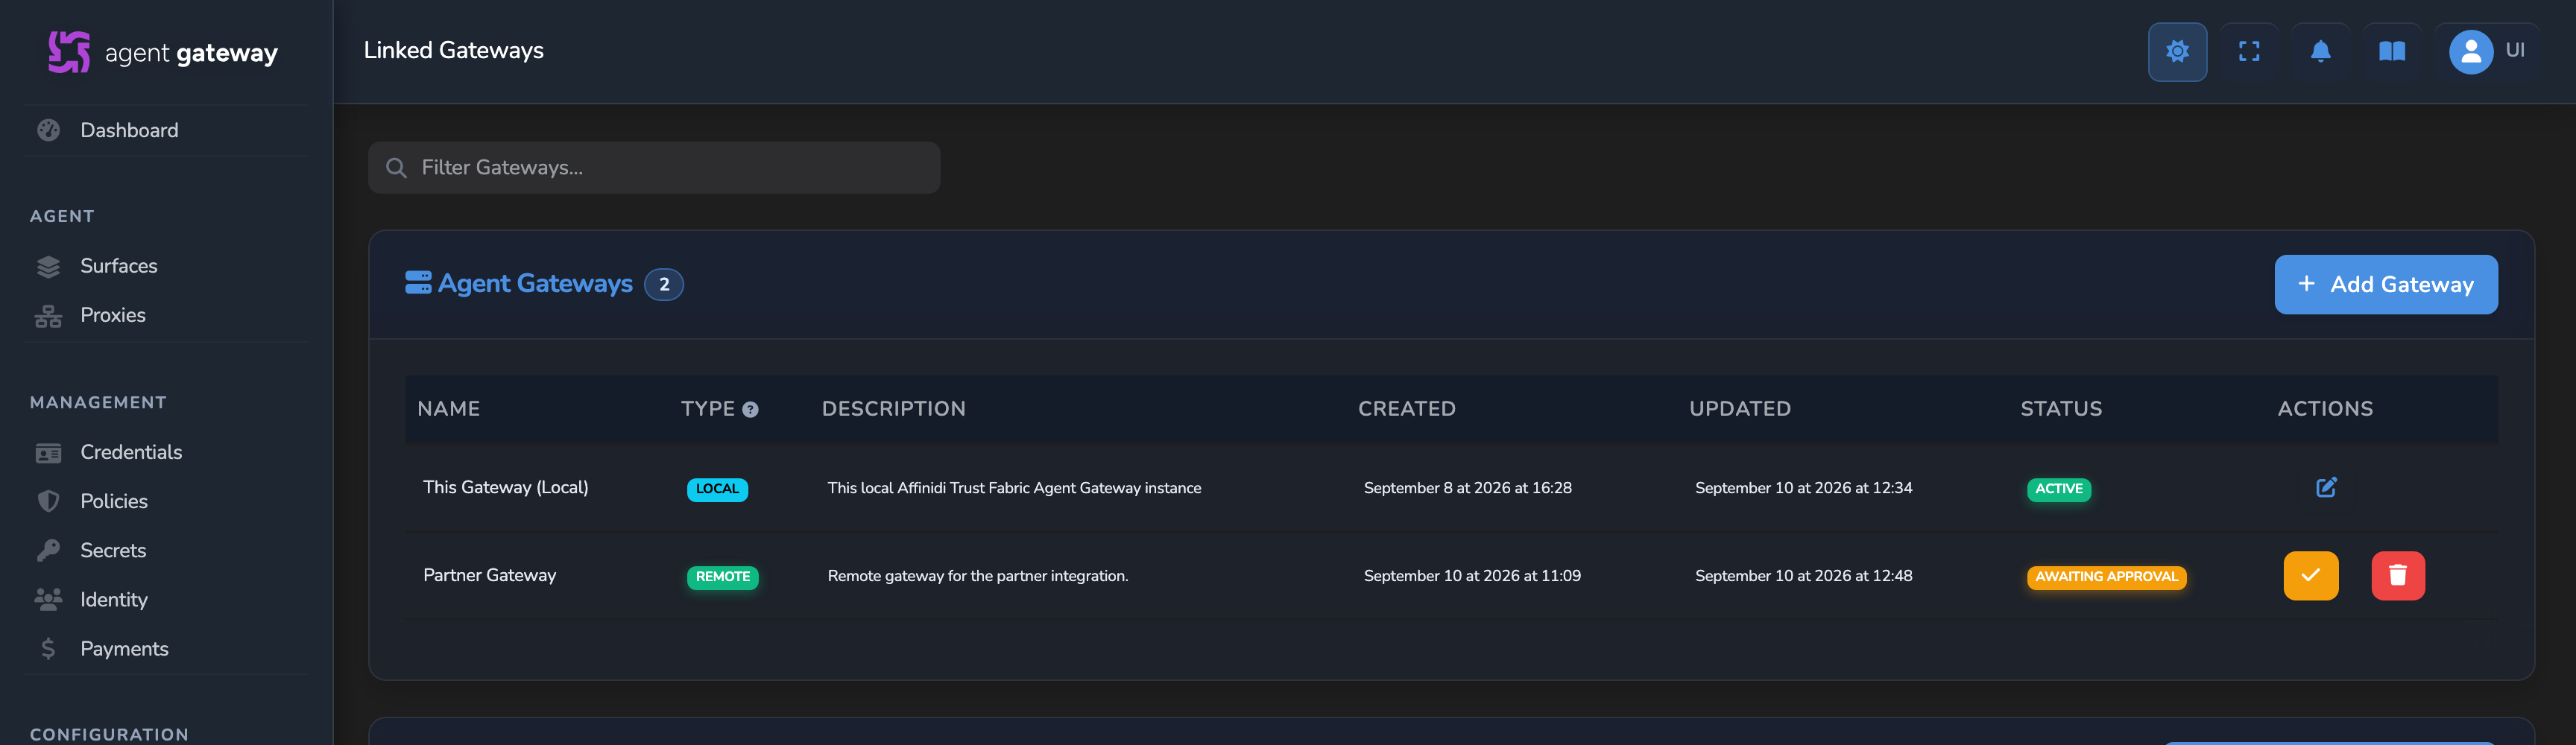Image resolution: width=2576 pixels, height=745 pixels.
Task: Click the AWAITING APPROVAL status badge
Action: point(2106,577)
